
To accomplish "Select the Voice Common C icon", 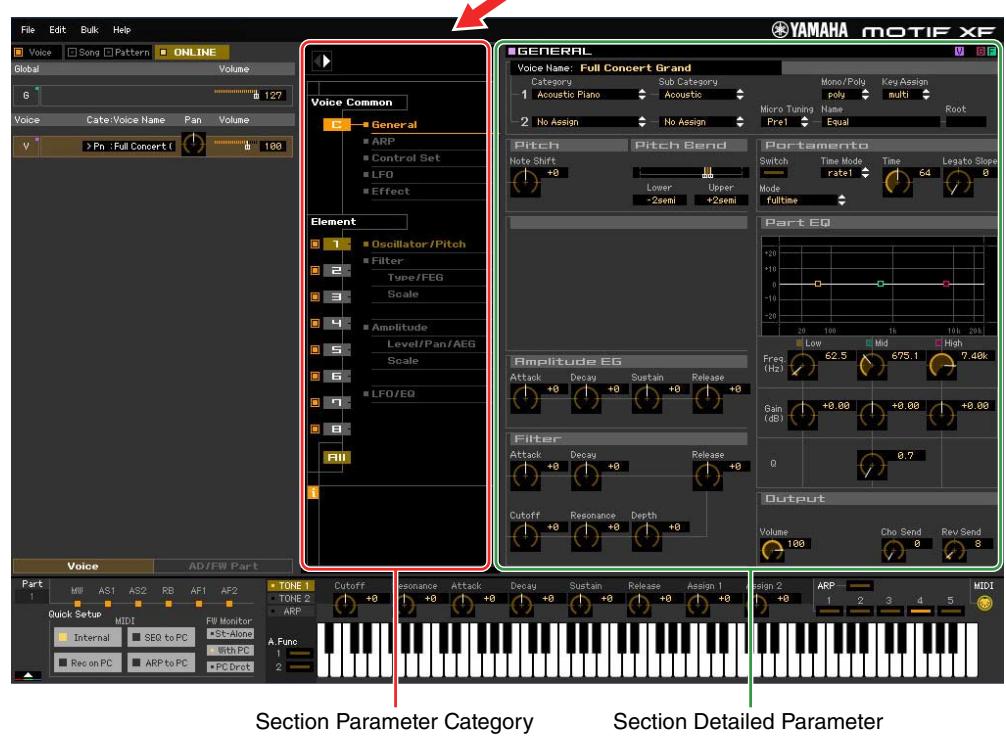I will tap(336, 124).
